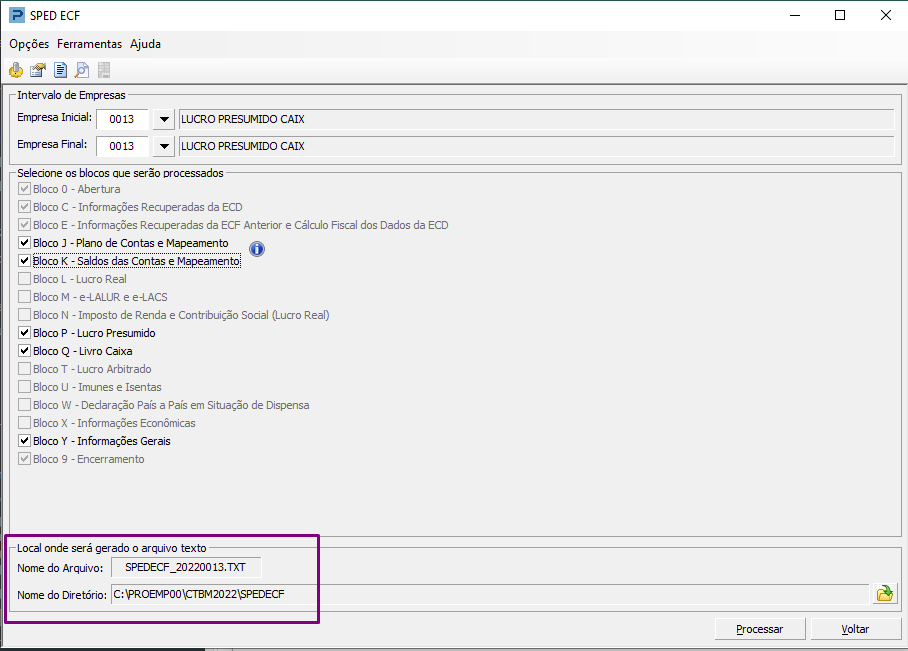Toggle Bloco Y - Informações Gerais checkbox
908x651 pixels.
24,440
